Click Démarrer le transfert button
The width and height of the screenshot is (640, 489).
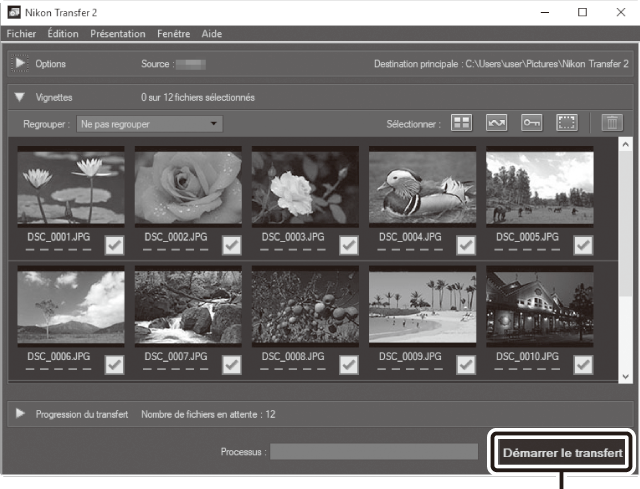click(562, 453)
